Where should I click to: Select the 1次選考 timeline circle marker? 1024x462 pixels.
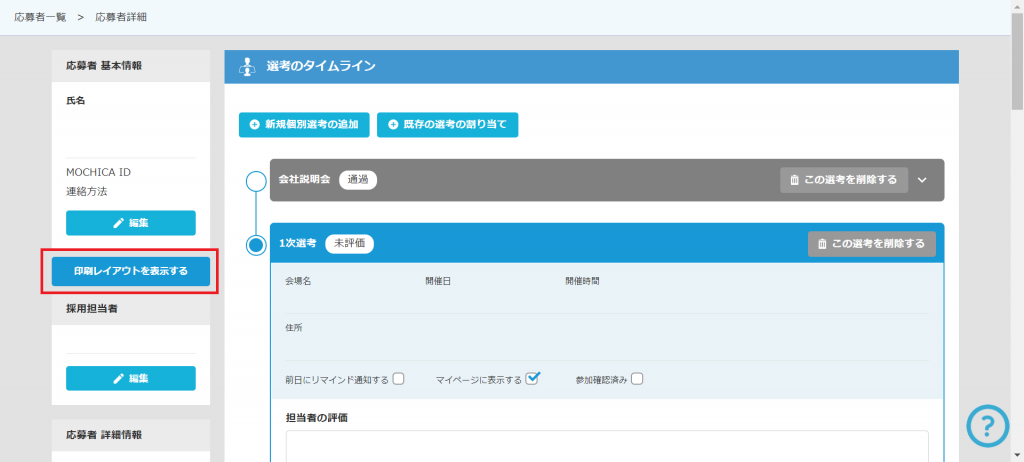point(256,243)
